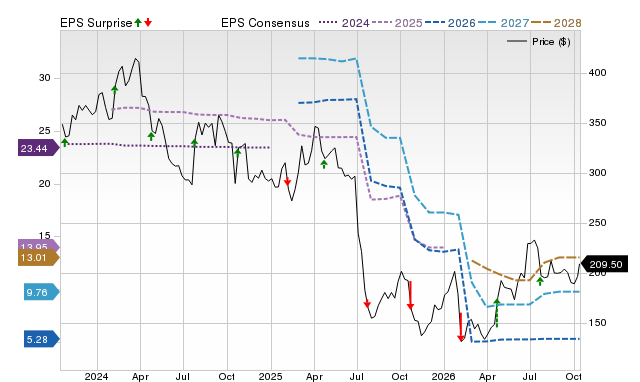Click the 2024 label on time axis
The image size is (640, 382).
(97, 376)
